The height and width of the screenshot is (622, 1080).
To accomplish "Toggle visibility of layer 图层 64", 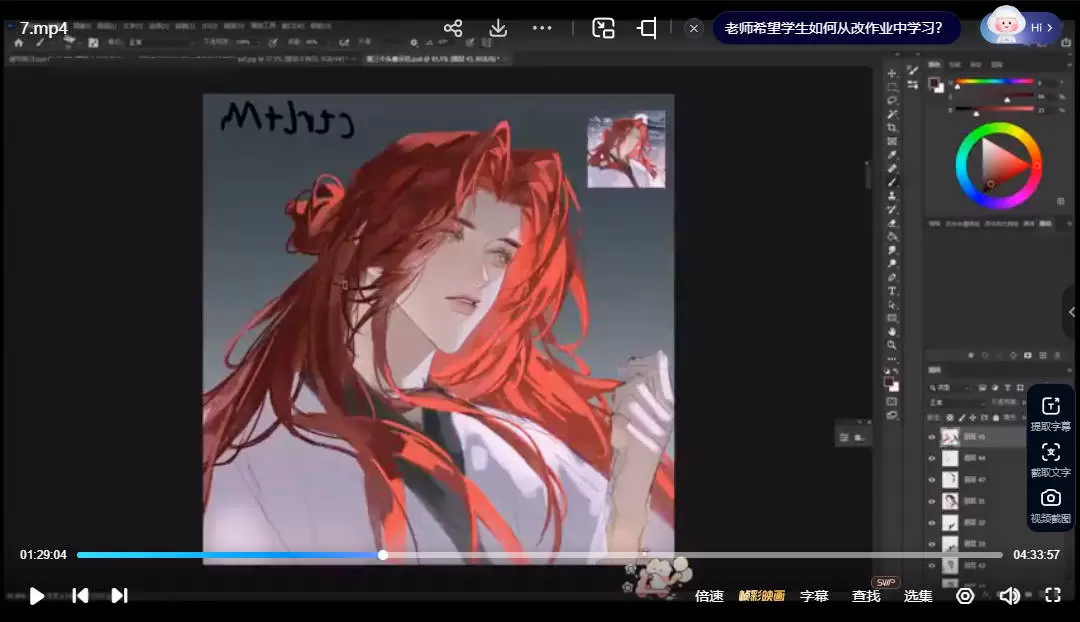I will point(933,458).
